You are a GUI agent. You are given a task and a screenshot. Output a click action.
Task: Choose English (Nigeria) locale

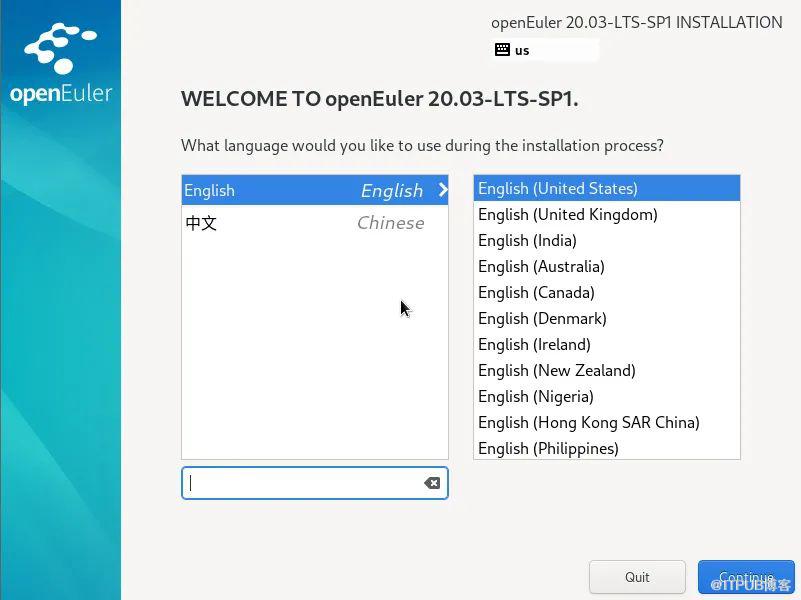tap(607, 397)
